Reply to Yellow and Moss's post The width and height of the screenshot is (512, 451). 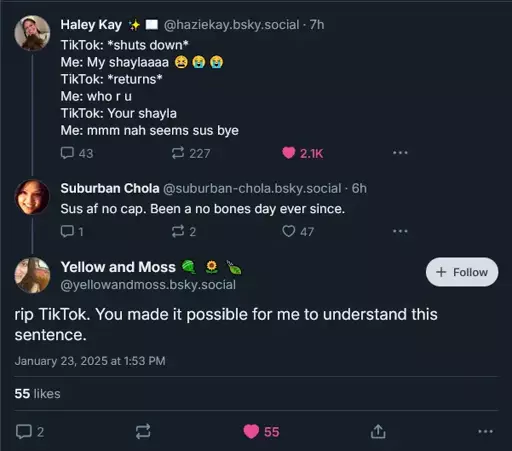pos(30,432)
